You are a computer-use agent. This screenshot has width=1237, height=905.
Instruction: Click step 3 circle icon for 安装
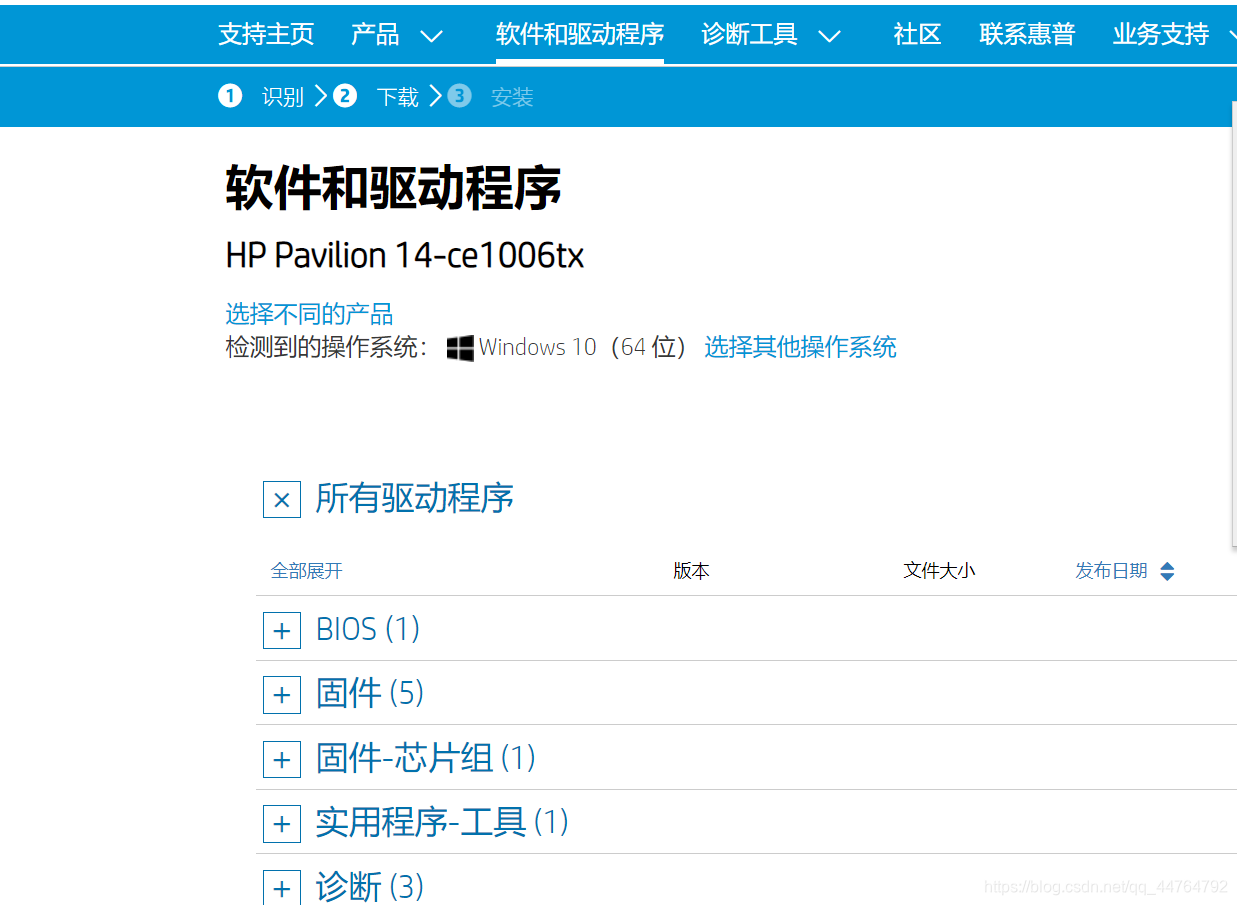pos(459,96)
